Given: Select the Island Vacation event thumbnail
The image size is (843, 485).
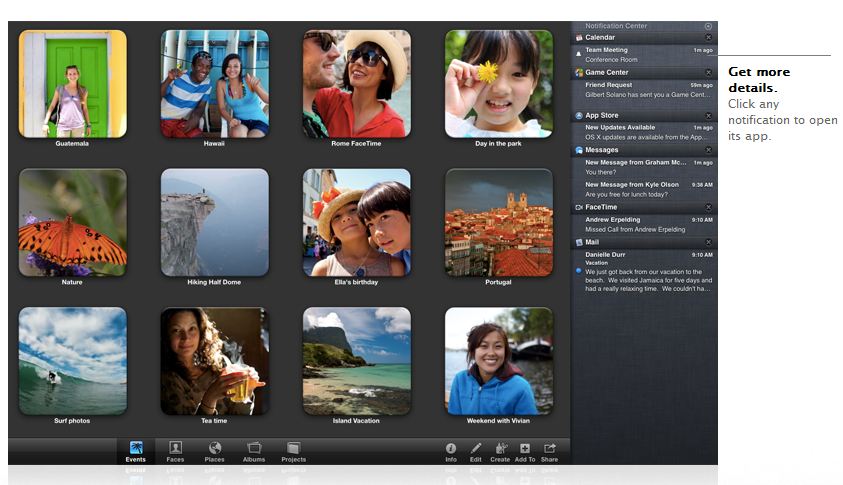Looking at the screenshot, I should click(x=356, y=361).
